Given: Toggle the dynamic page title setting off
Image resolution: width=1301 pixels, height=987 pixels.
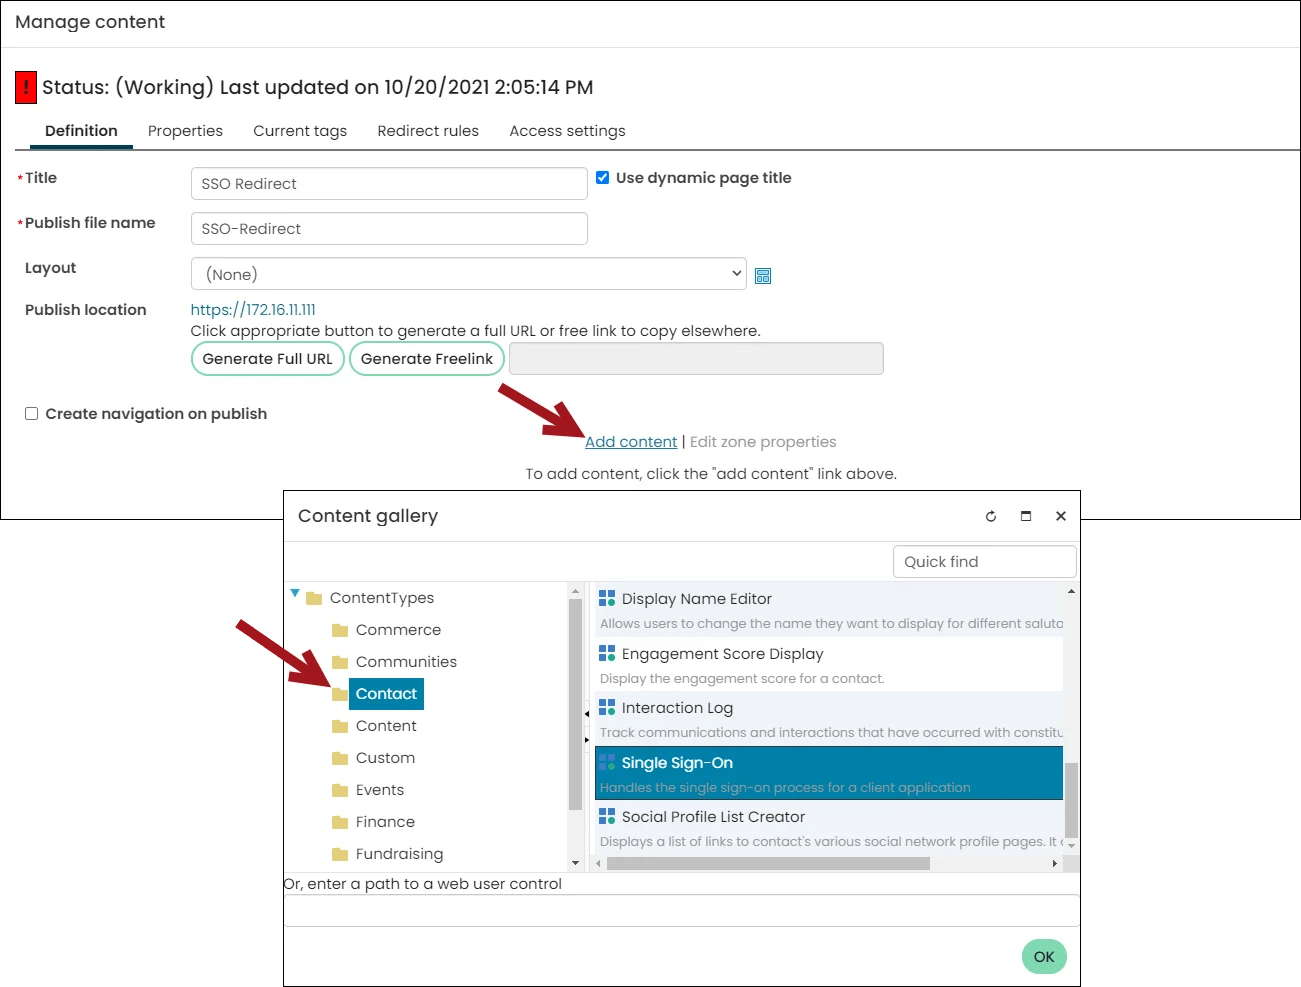Looking at the screenshot, I should point(602,177).
